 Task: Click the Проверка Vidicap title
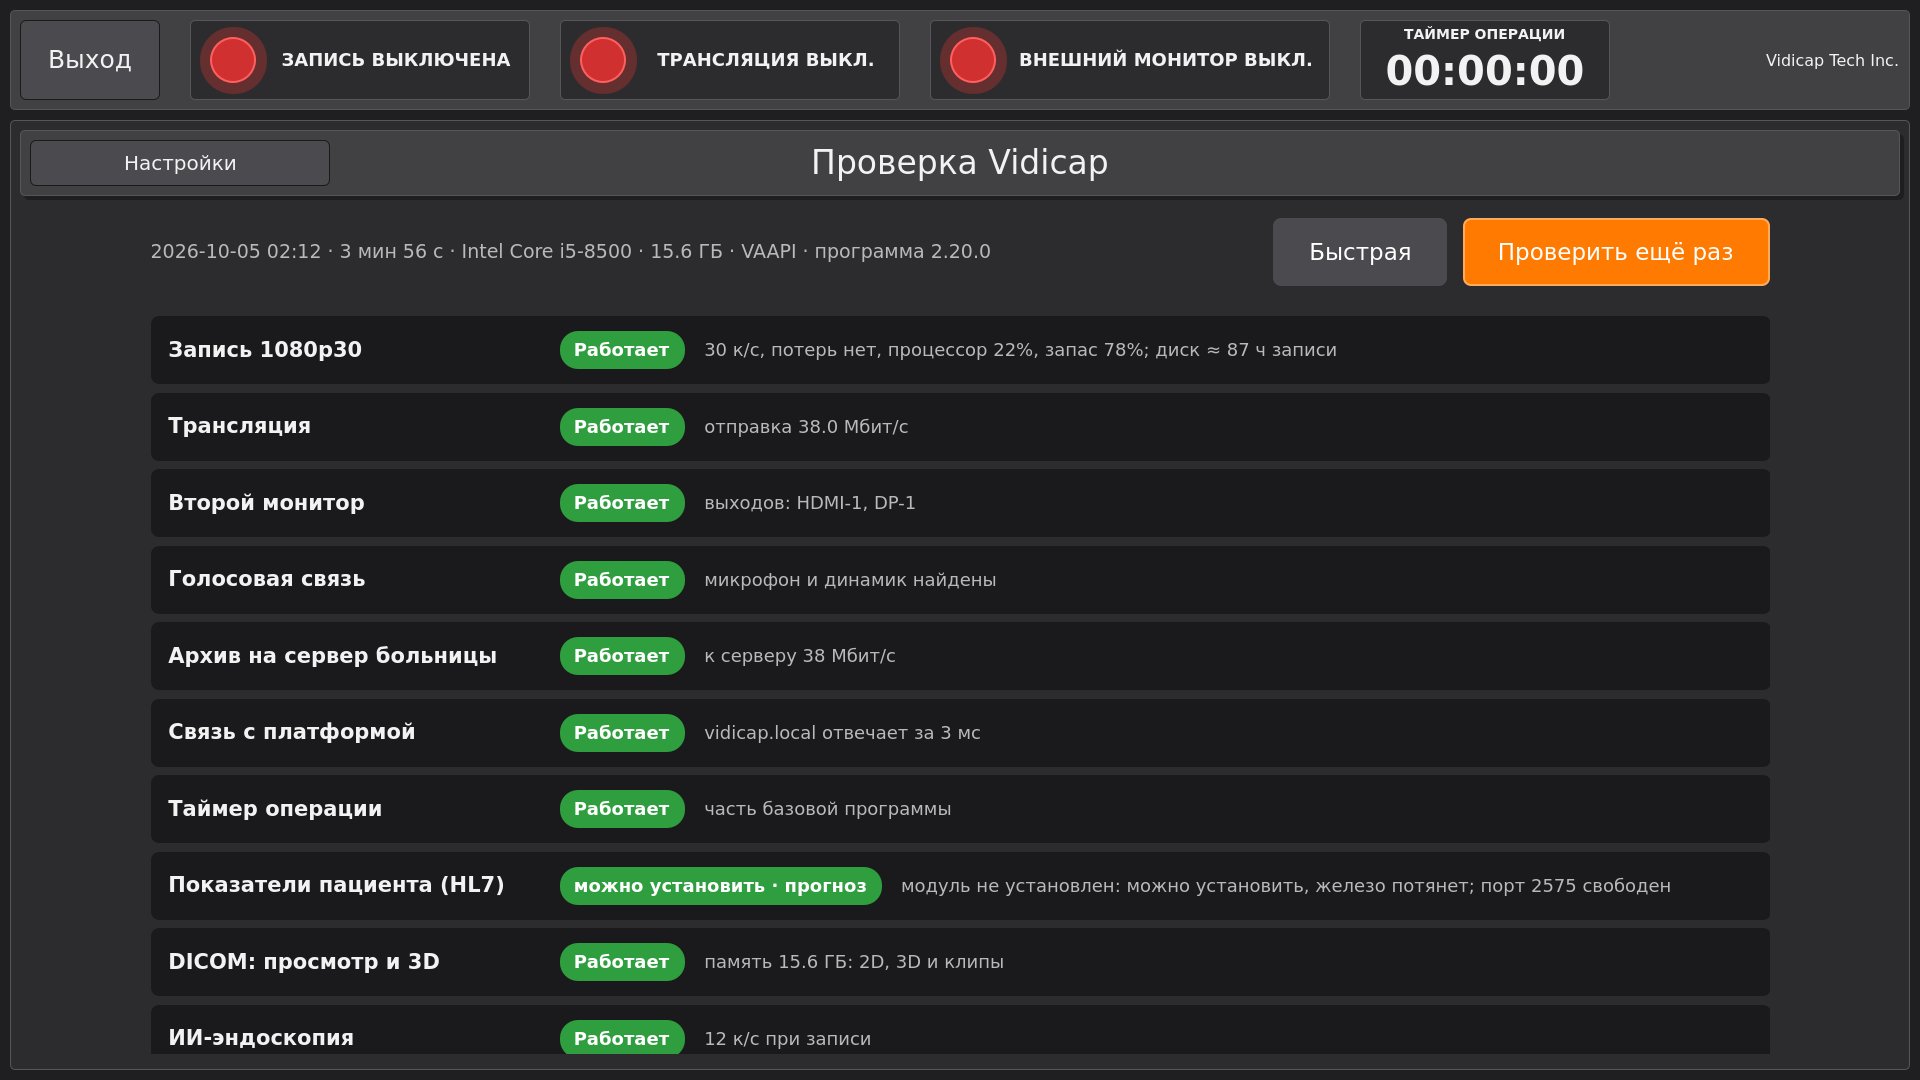point(960,162)
